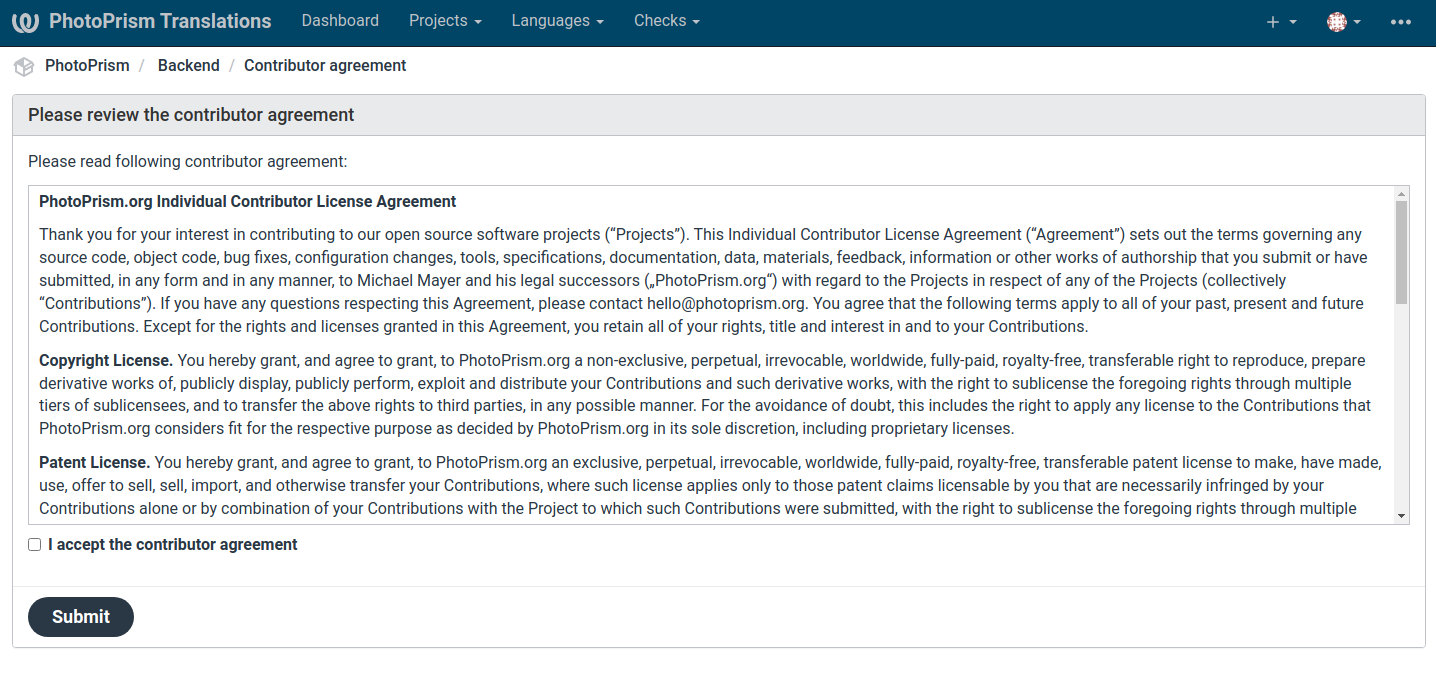Go to the Dashboard menu item

pyautogui.click(x=340, y=21)
